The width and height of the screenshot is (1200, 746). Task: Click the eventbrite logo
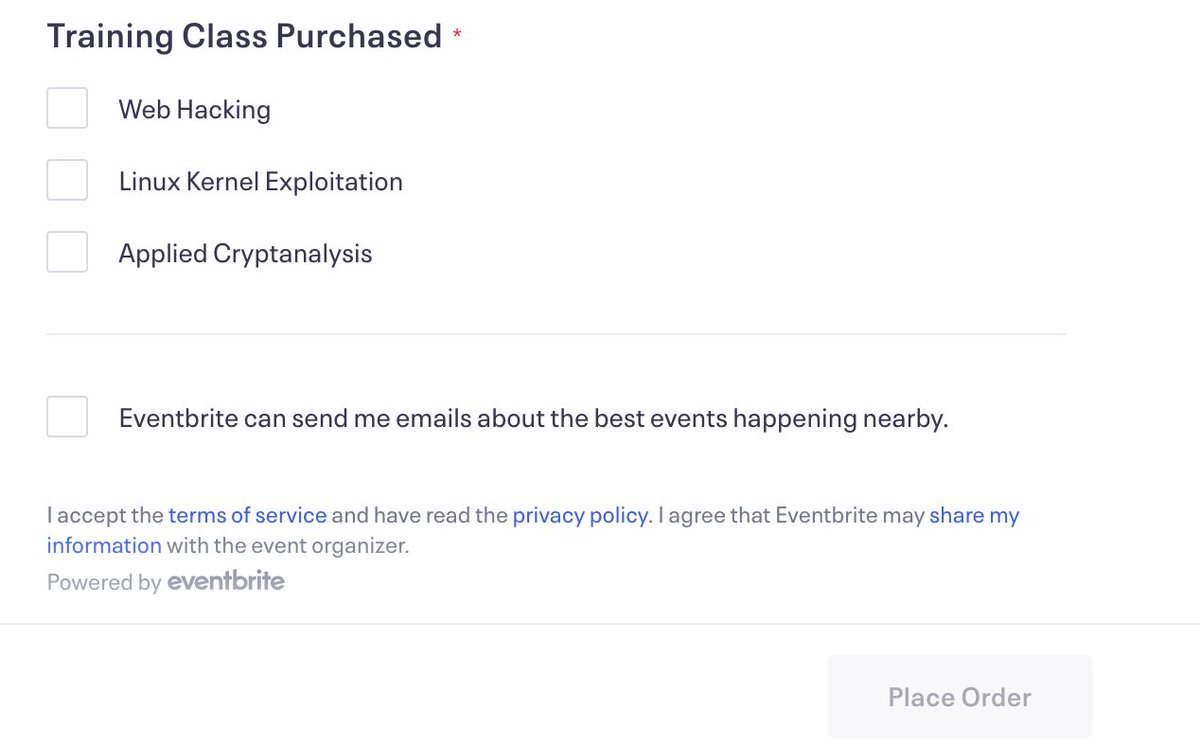click(226, 581)
